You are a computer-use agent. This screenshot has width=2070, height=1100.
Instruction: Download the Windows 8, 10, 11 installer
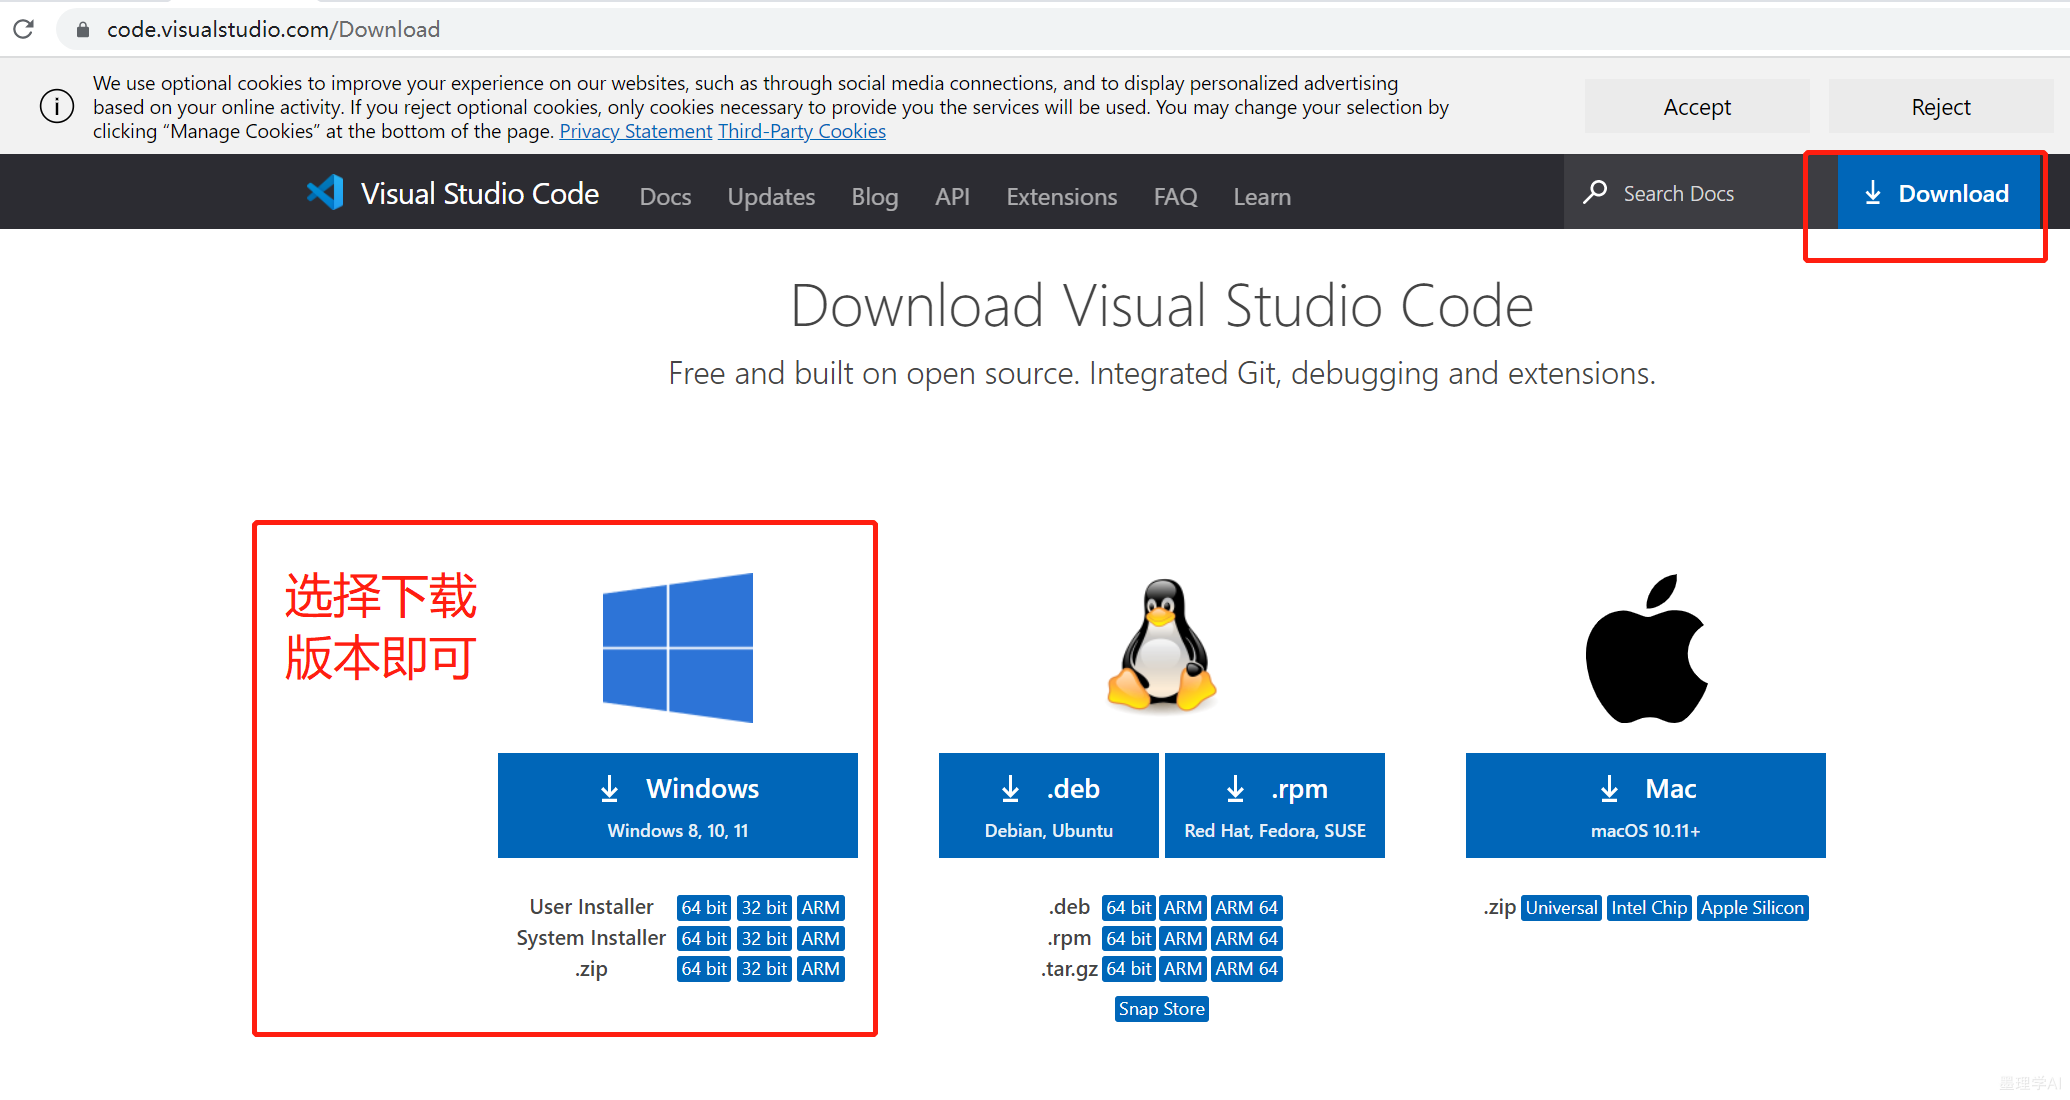[678, 805]
